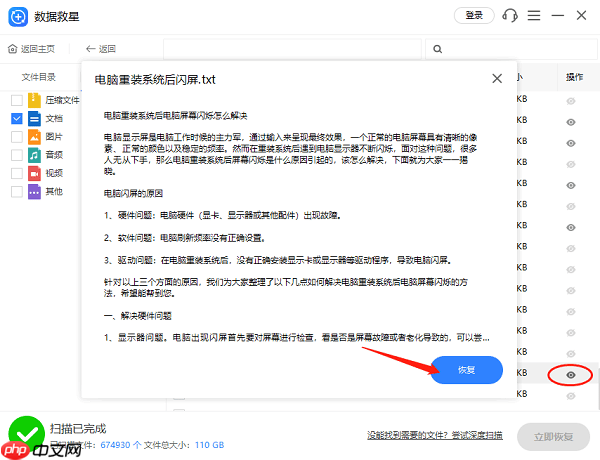Click the 返回 back arrow link
The image size is (600, 460).
coord(101,49)
